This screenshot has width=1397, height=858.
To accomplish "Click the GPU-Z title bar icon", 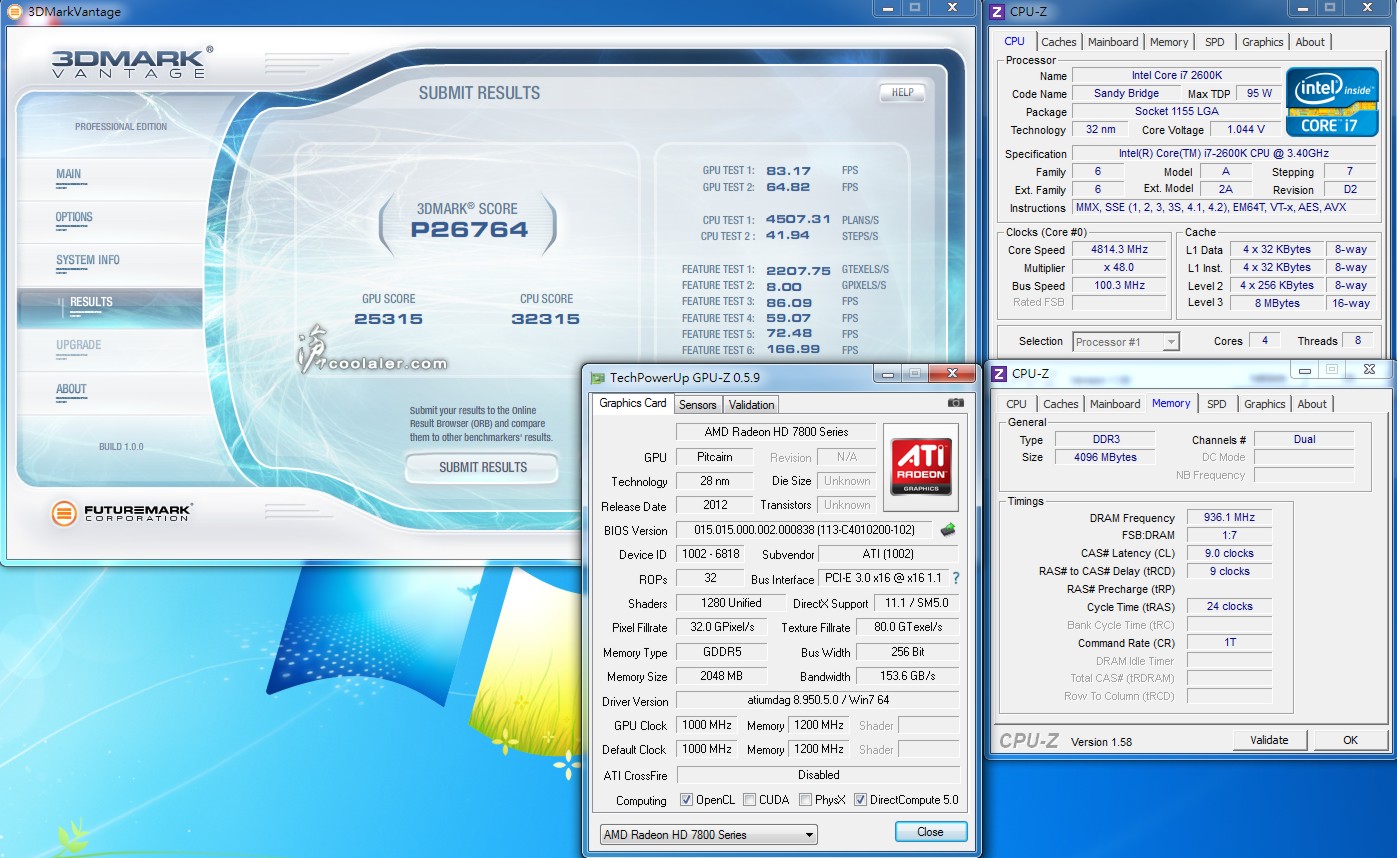I will pyautogui.click(x=597, y=378).
